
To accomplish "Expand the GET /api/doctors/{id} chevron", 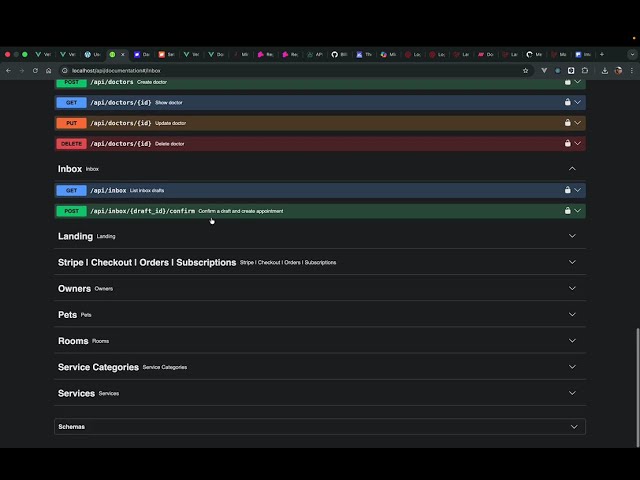I will 578,102.
